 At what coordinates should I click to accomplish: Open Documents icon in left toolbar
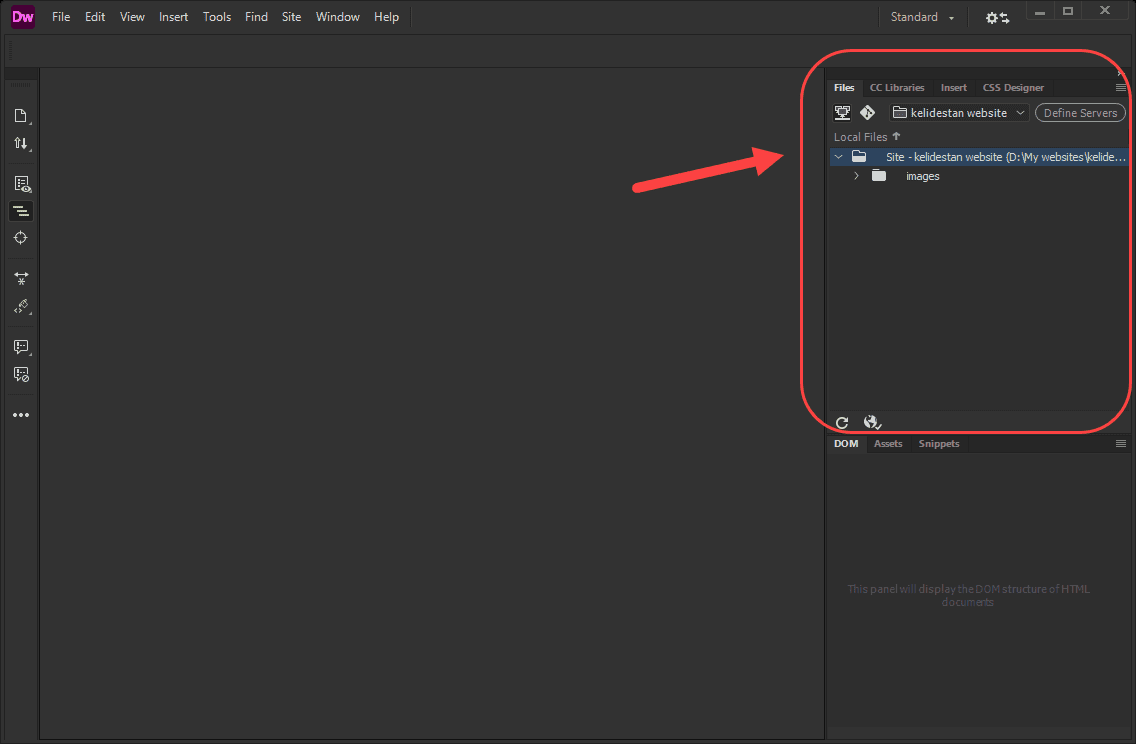click(21, 116)
